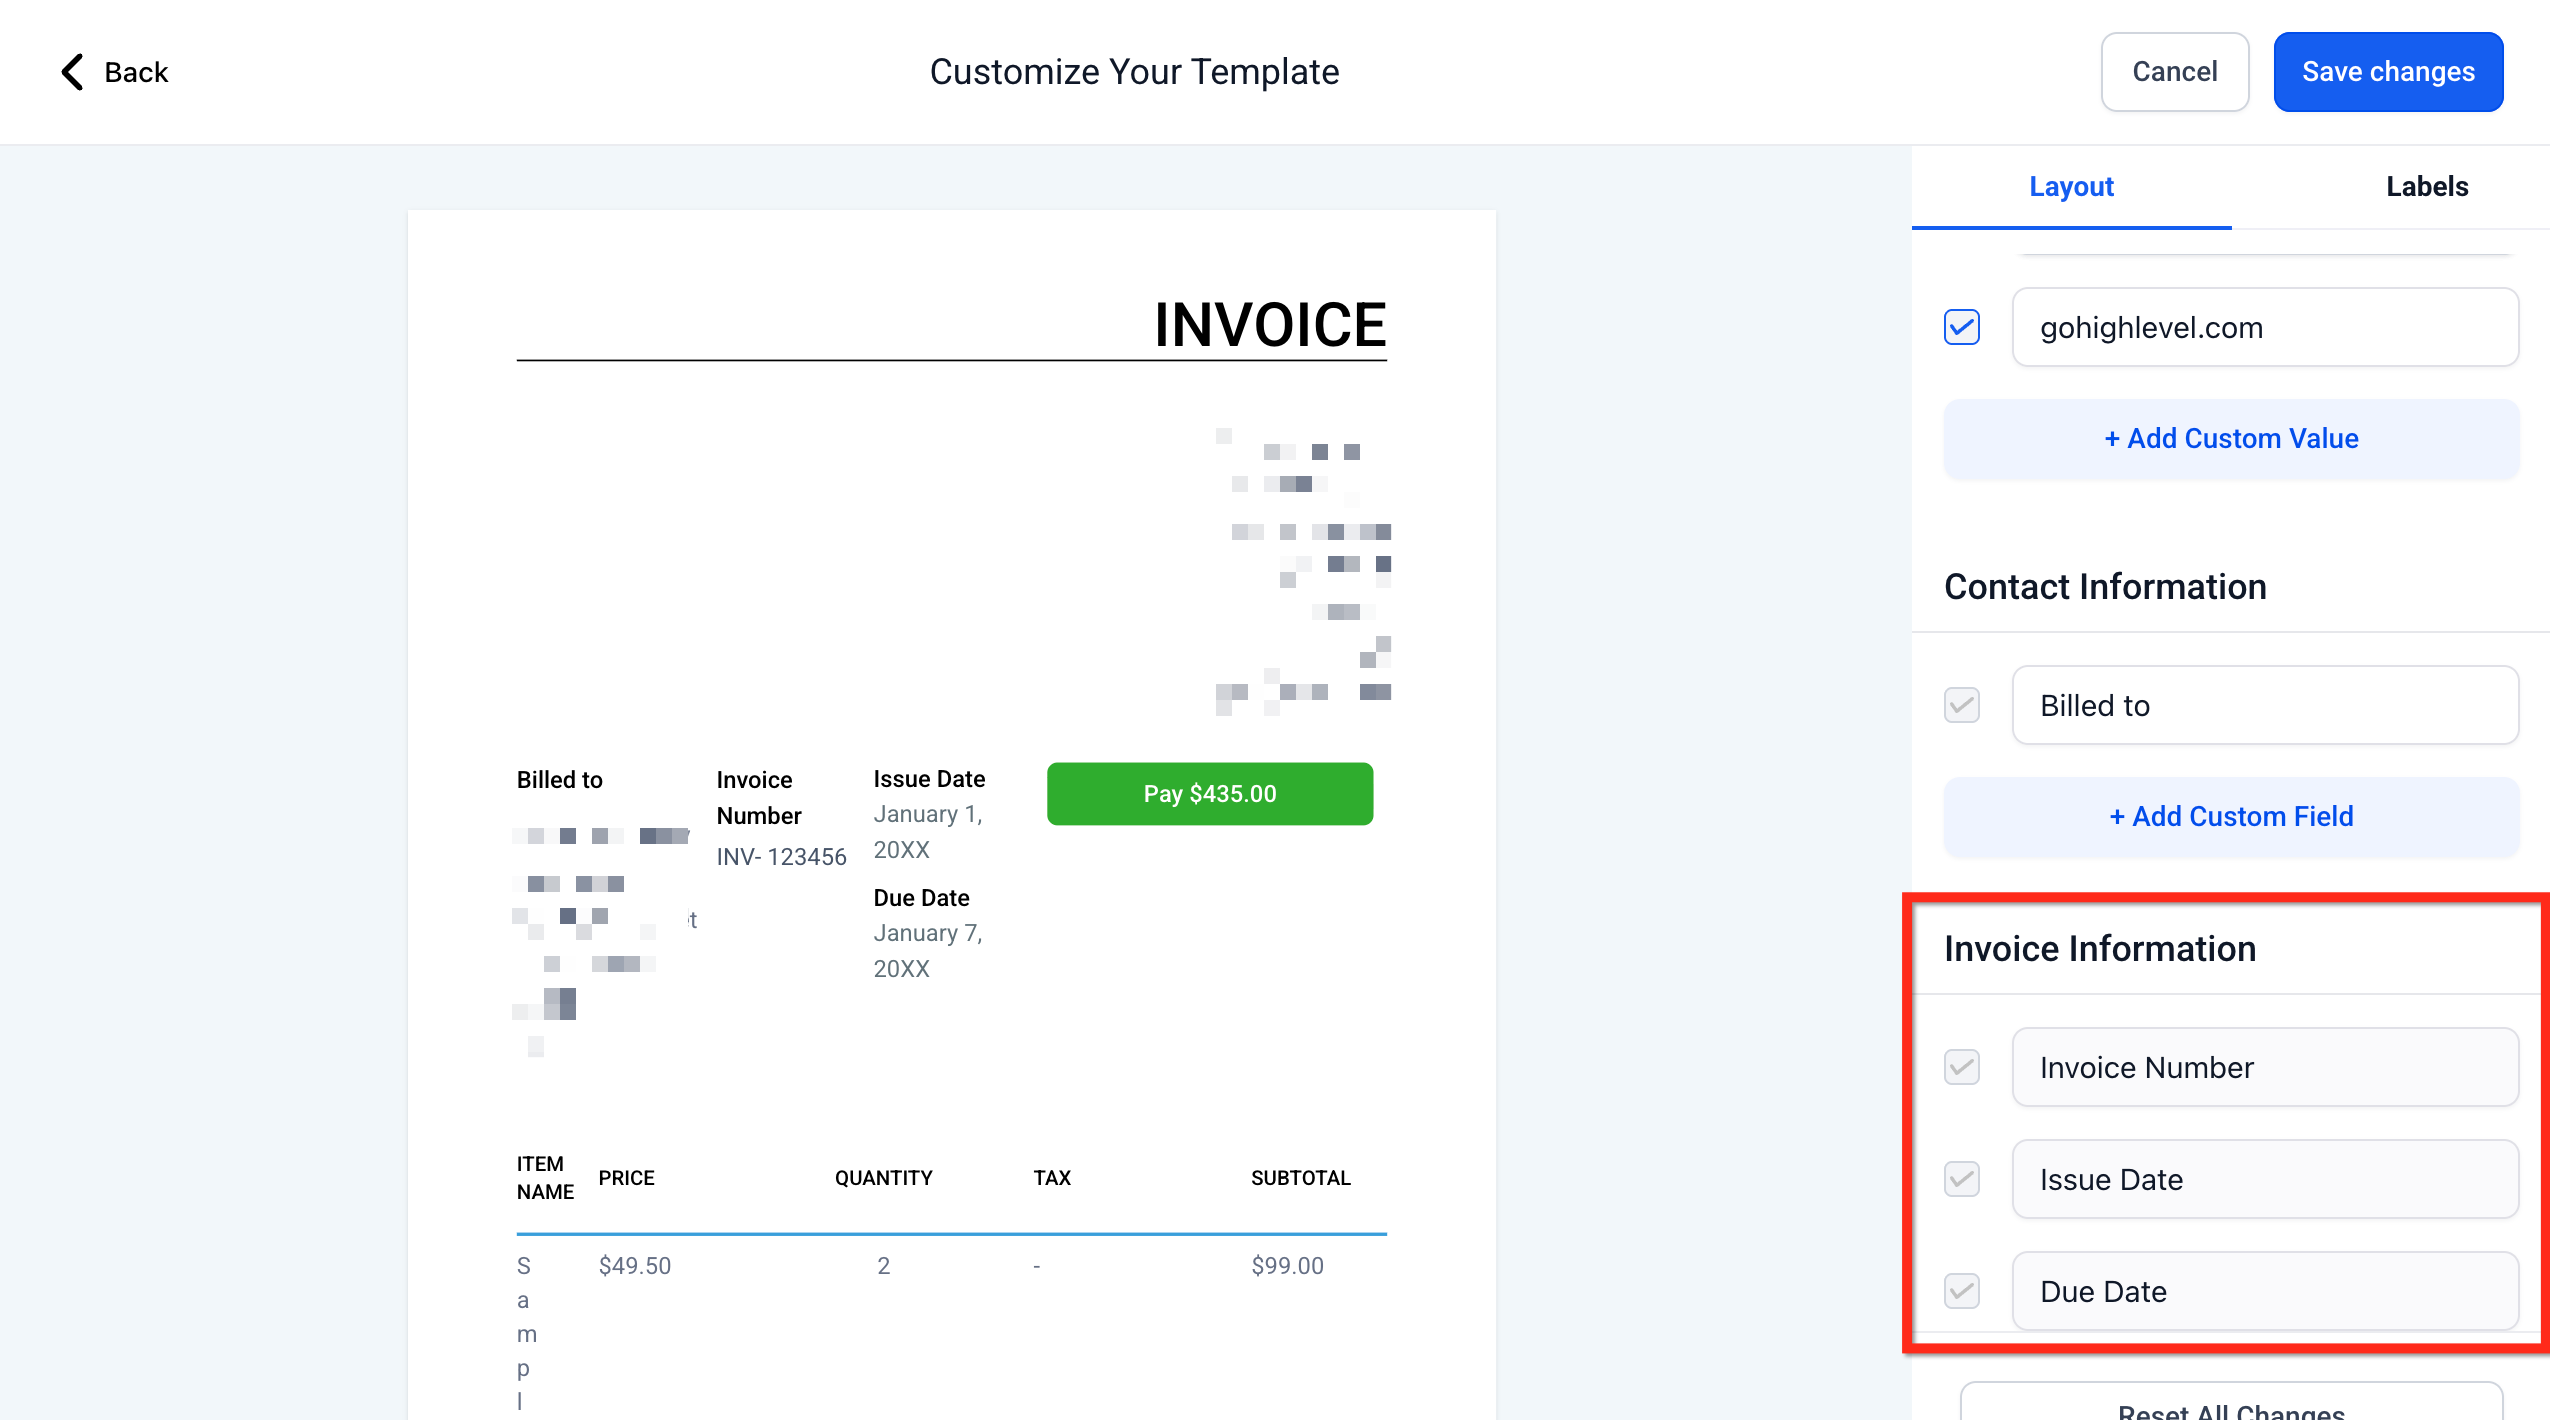
Task: Click the INVOICE title in preview
Action: 1269,325
